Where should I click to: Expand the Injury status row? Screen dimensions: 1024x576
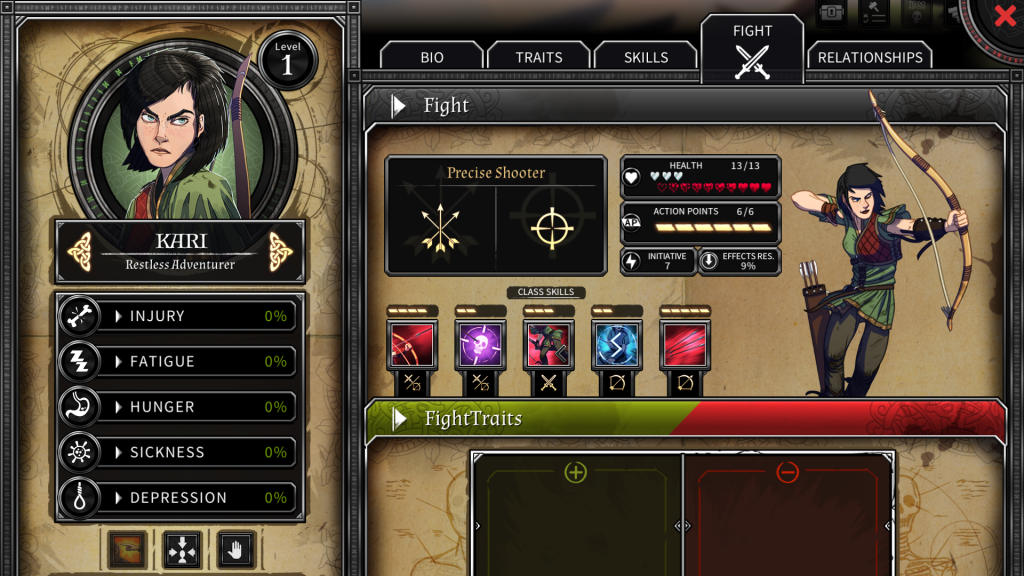coord(179,316)
